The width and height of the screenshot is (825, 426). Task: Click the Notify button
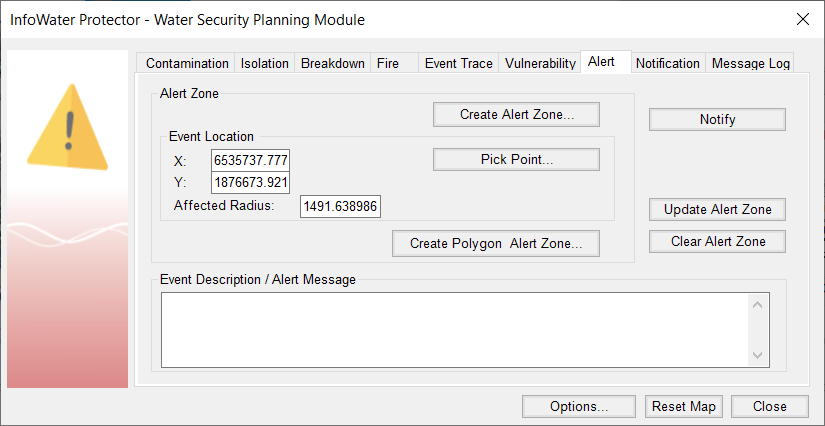(x=717, y=119)
